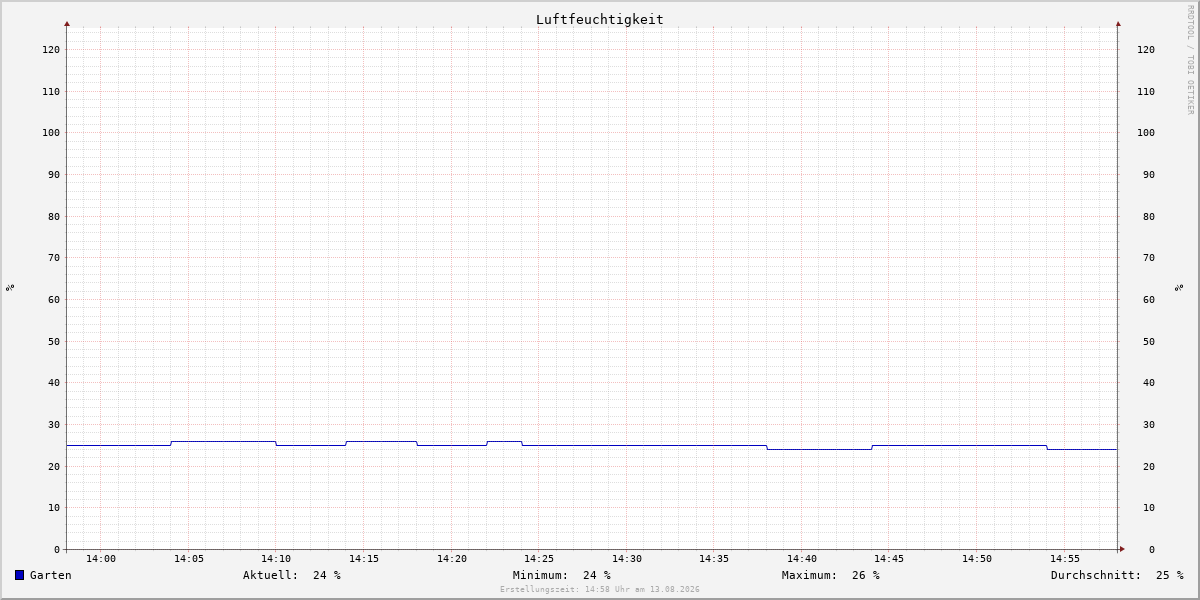Click the 14:55 time axis label

click(1065, 559)
